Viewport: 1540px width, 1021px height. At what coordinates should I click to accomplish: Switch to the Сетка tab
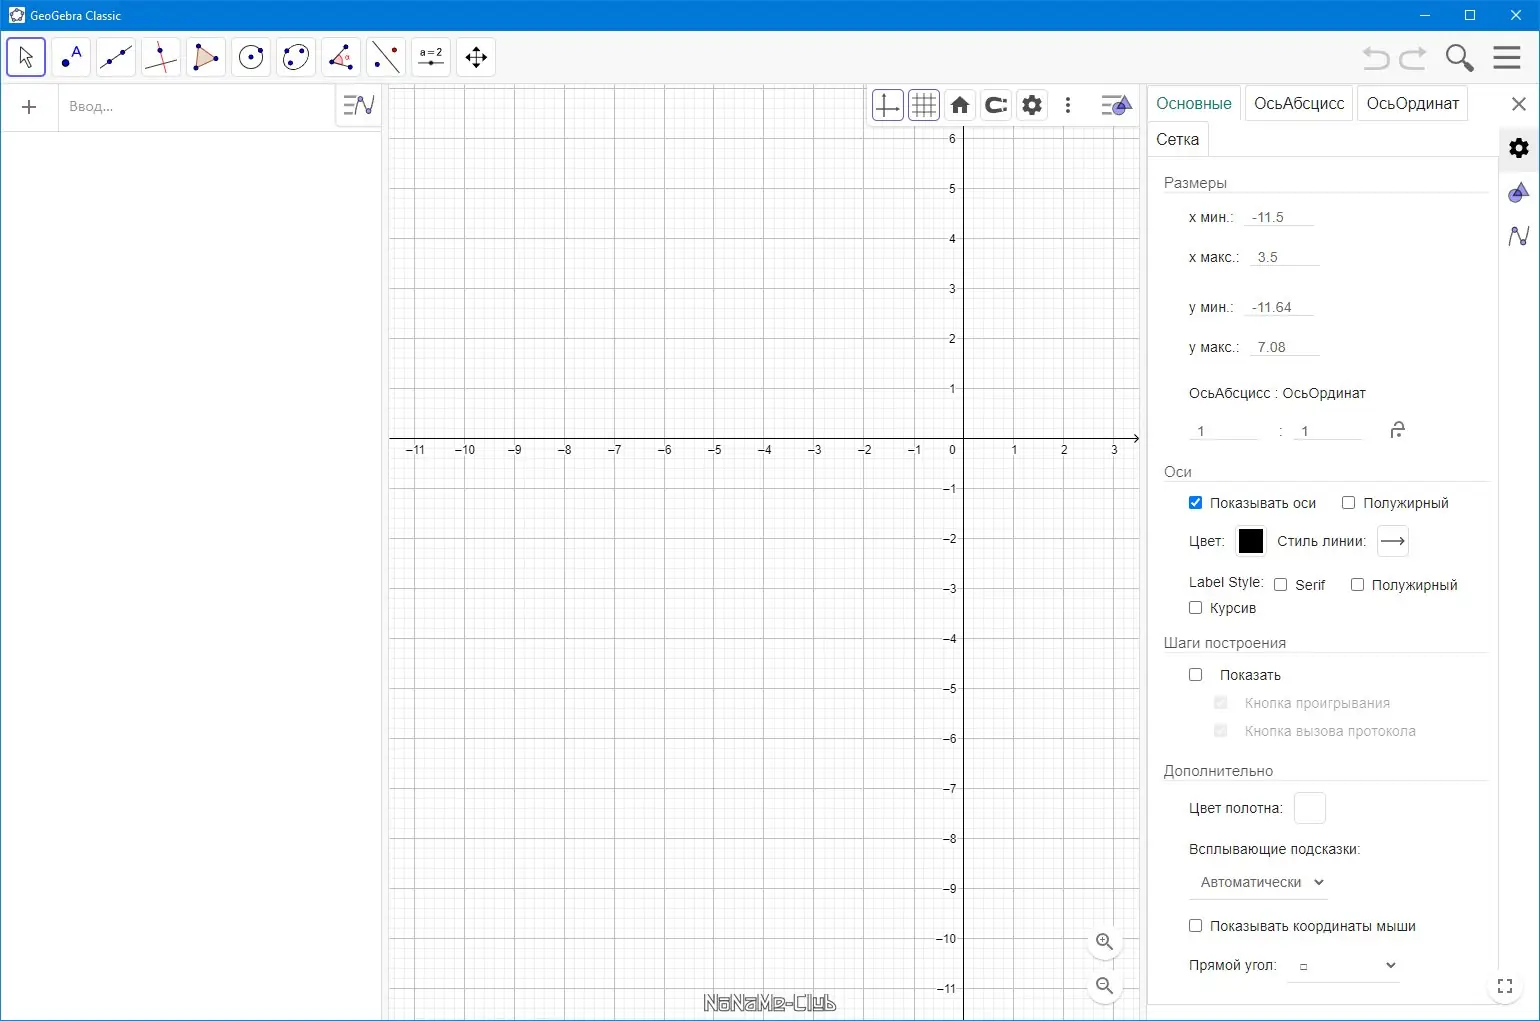click(1178, 139)
